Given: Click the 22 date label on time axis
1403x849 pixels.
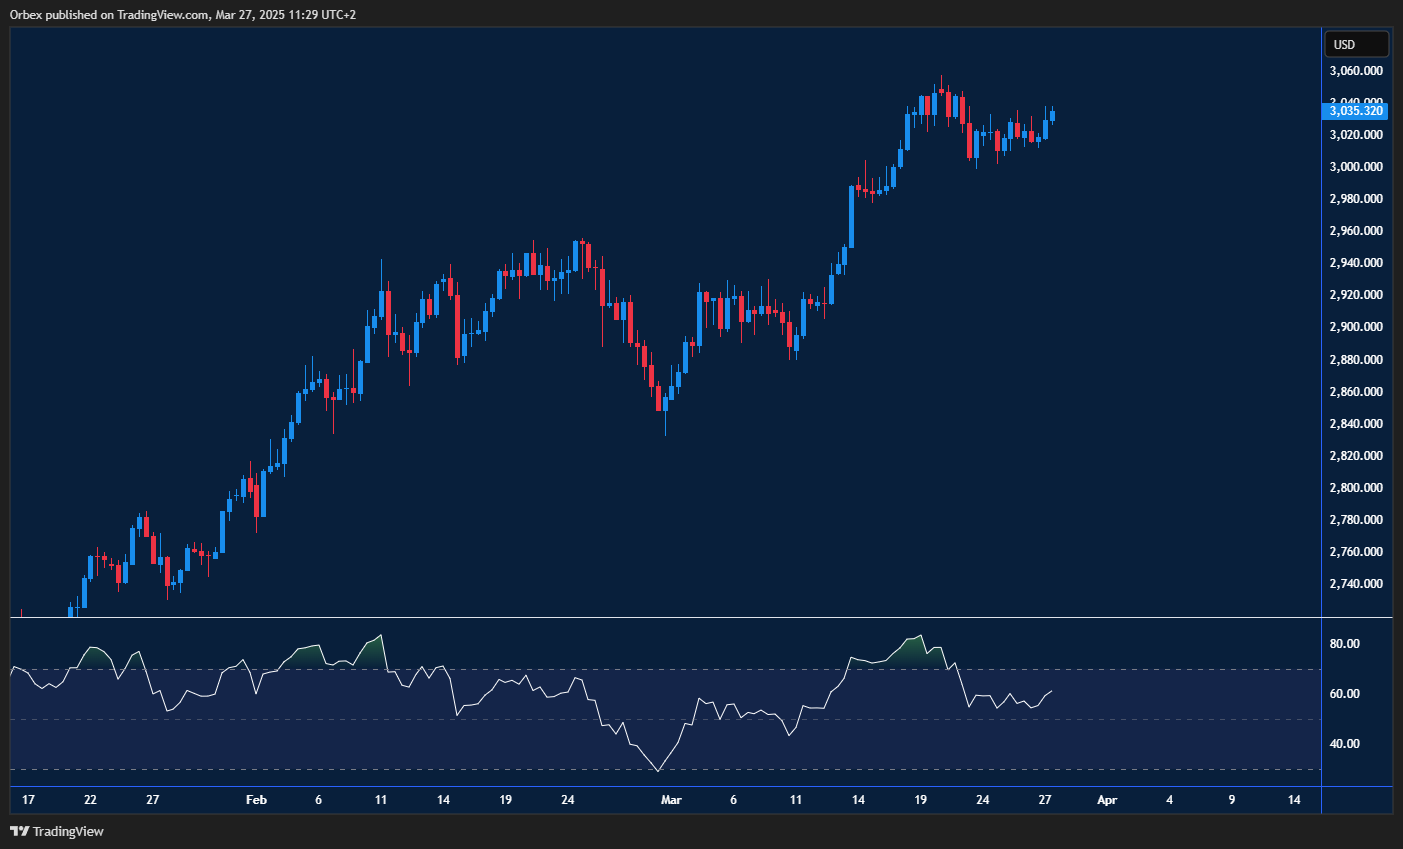Looking at the screenshot, I should (x=90, y=800).
